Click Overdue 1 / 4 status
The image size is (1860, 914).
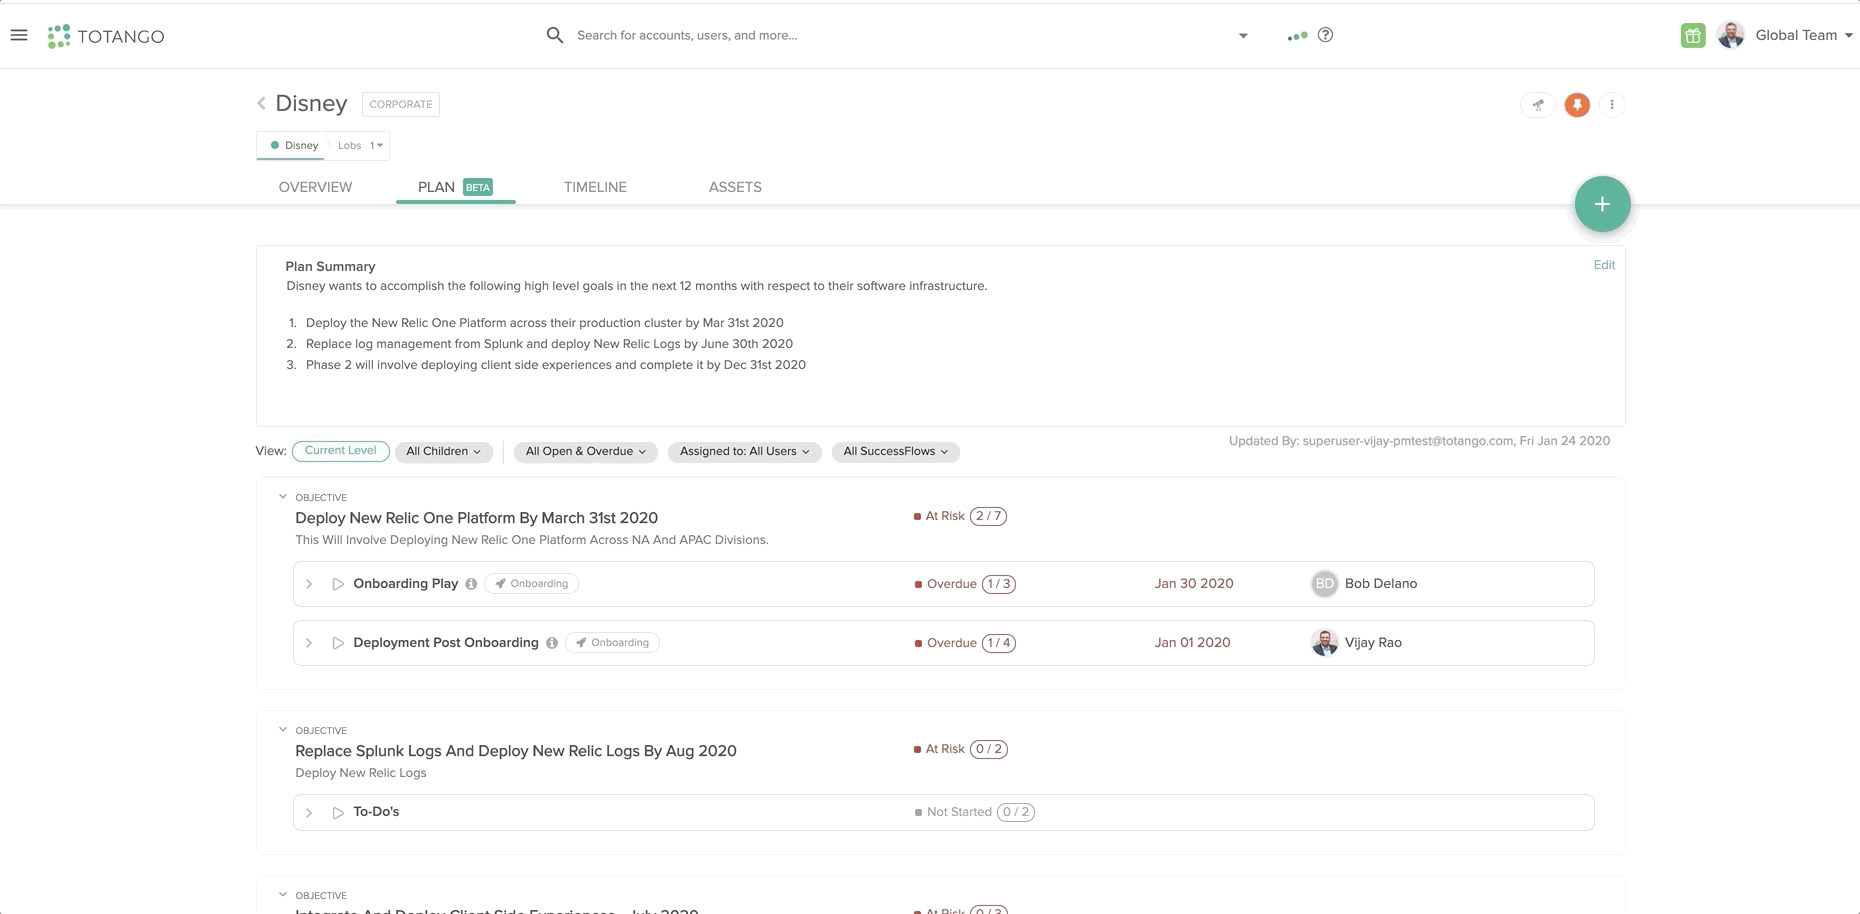tap(965, 643)
